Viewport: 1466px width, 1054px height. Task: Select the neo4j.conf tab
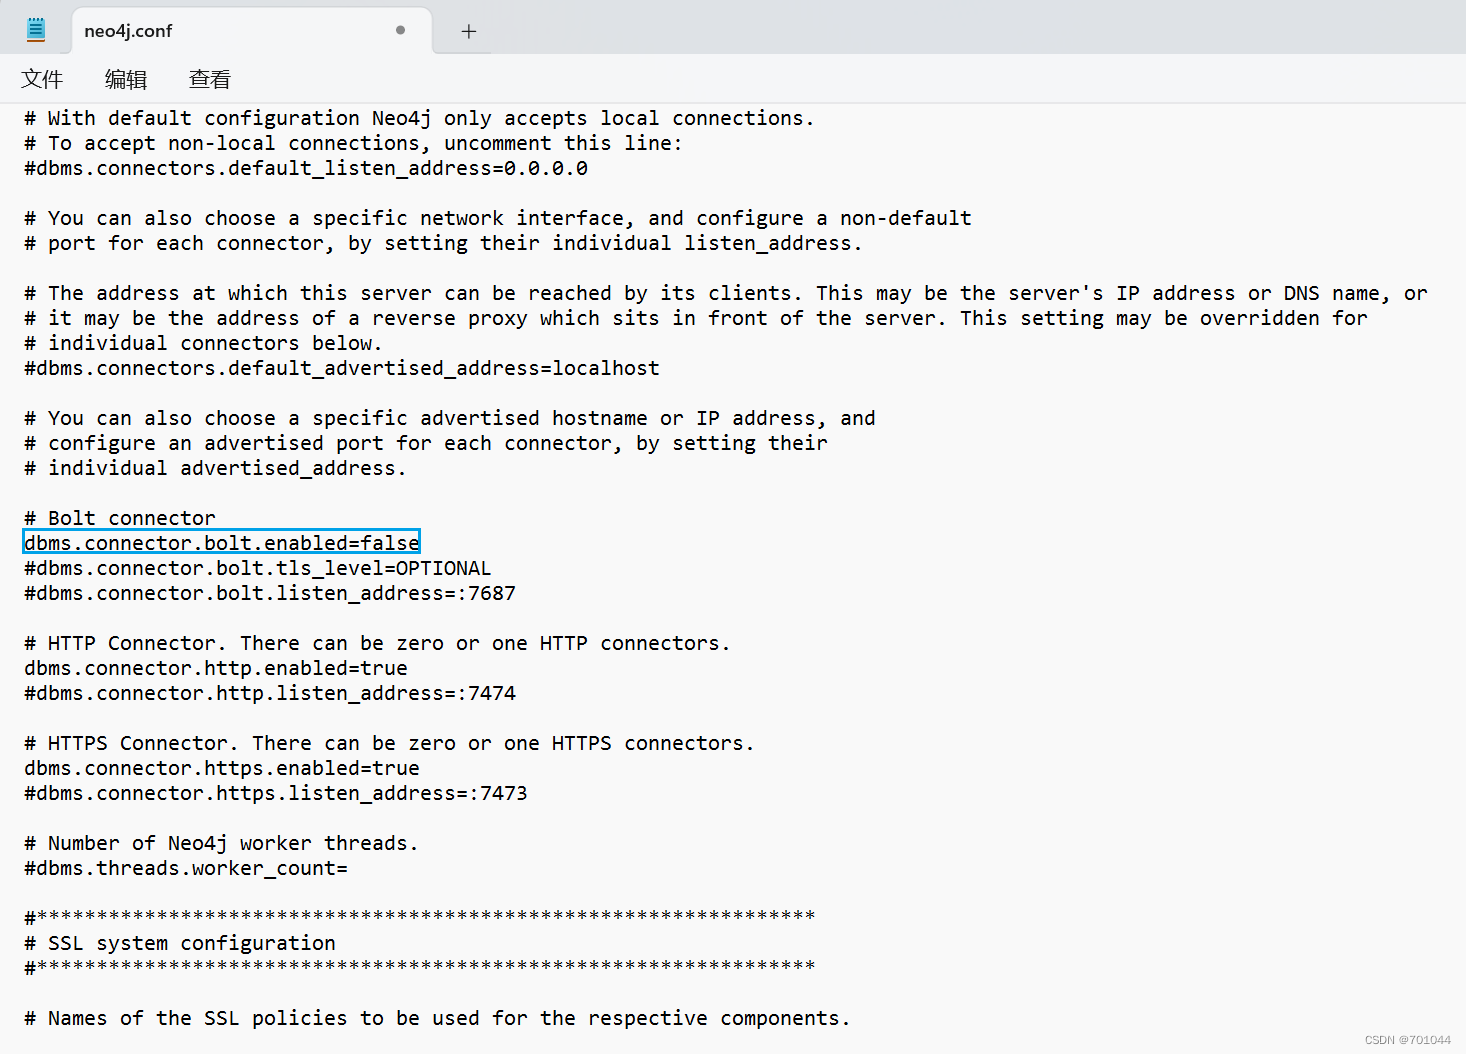pyautogui.click(x=252, y=31)
